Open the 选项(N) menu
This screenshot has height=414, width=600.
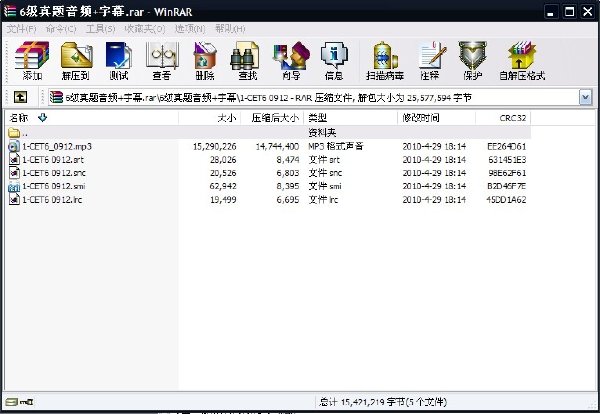[190, 29]
